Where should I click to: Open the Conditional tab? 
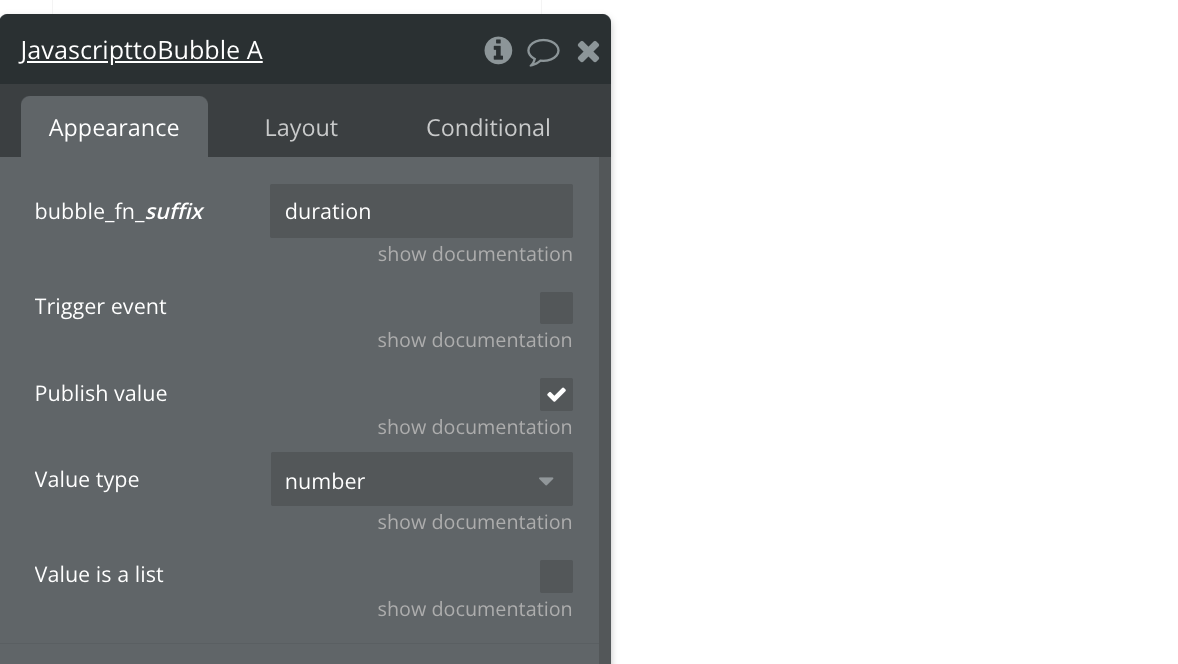(488, 128)
